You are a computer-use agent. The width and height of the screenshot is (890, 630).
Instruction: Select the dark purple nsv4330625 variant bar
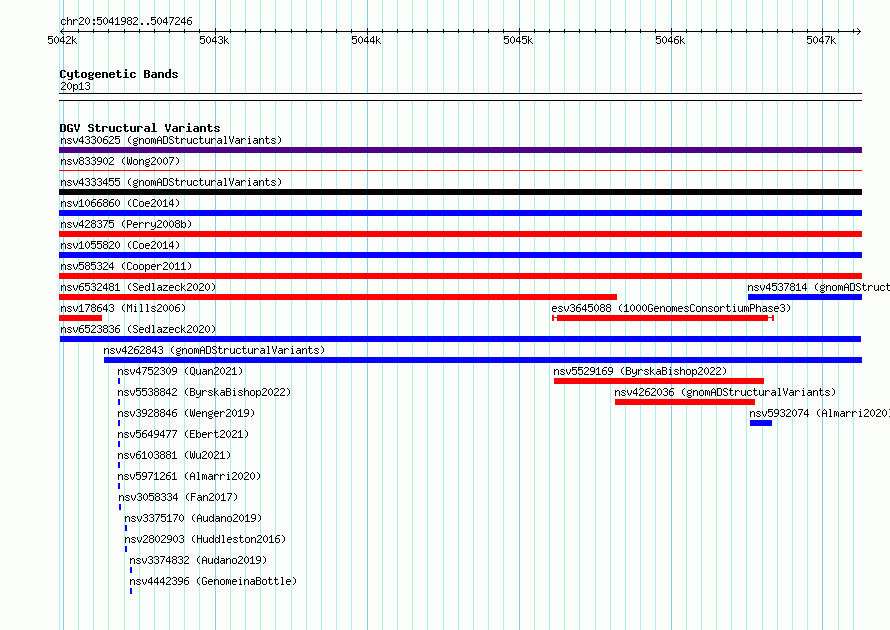460,150
